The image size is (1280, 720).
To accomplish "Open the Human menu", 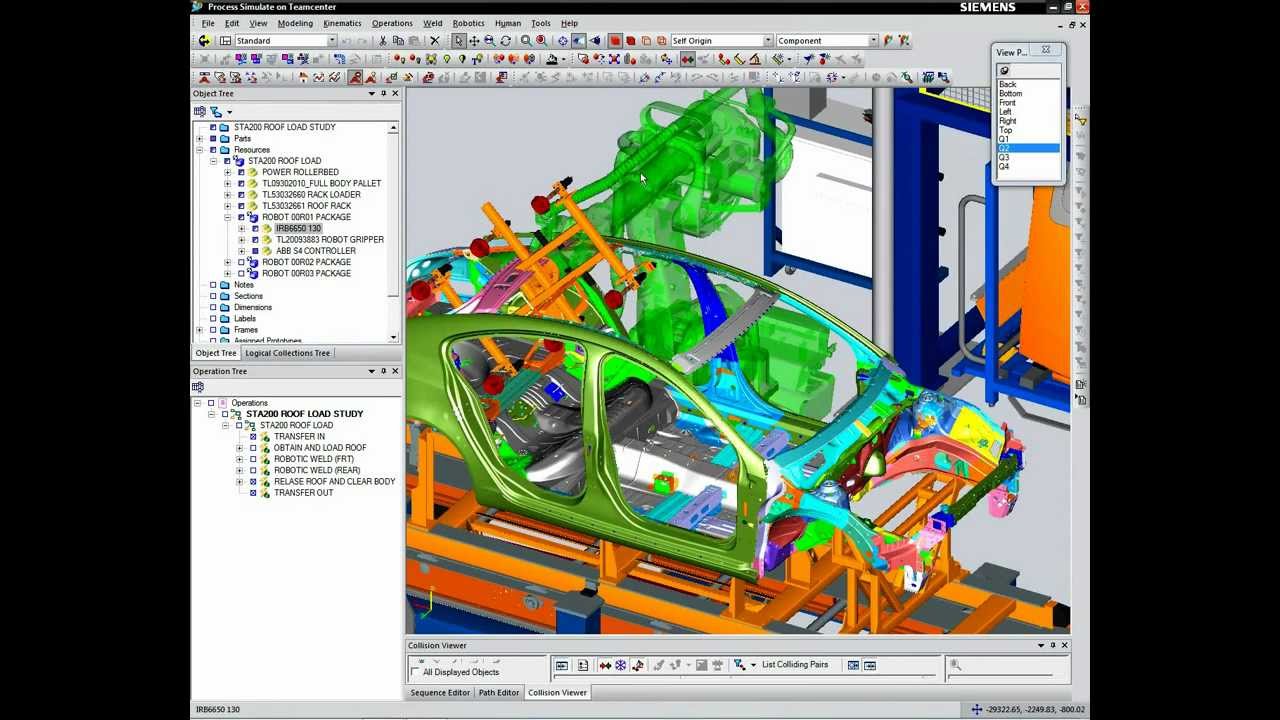I will [507, 23].
